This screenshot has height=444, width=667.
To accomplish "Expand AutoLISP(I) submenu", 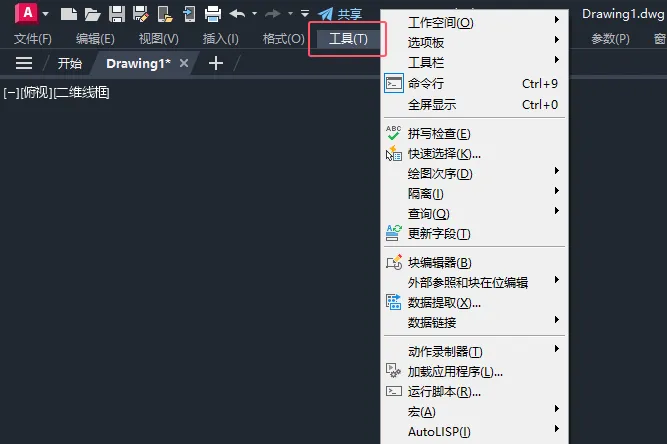I will coord(474,432).
